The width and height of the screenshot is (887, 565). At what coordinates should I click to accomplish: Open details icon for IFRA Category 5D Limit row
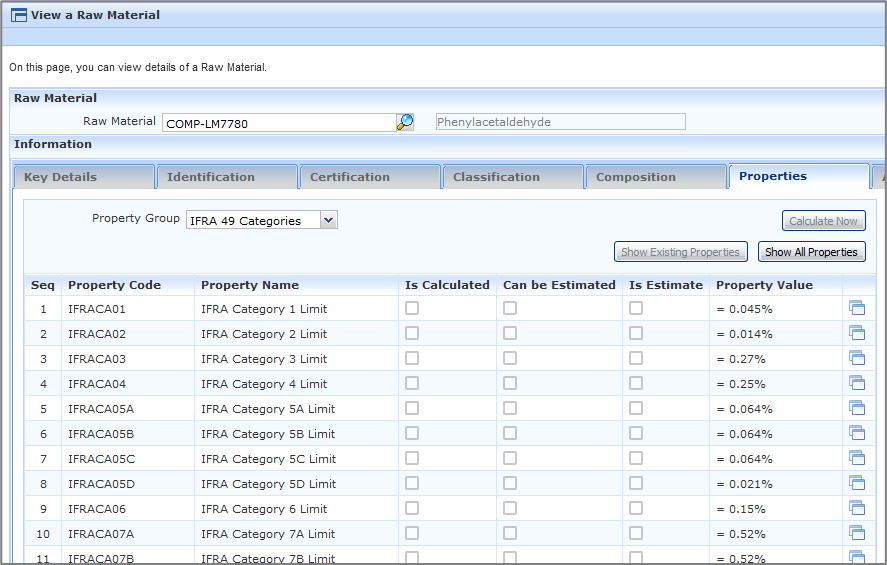point(857,483)
